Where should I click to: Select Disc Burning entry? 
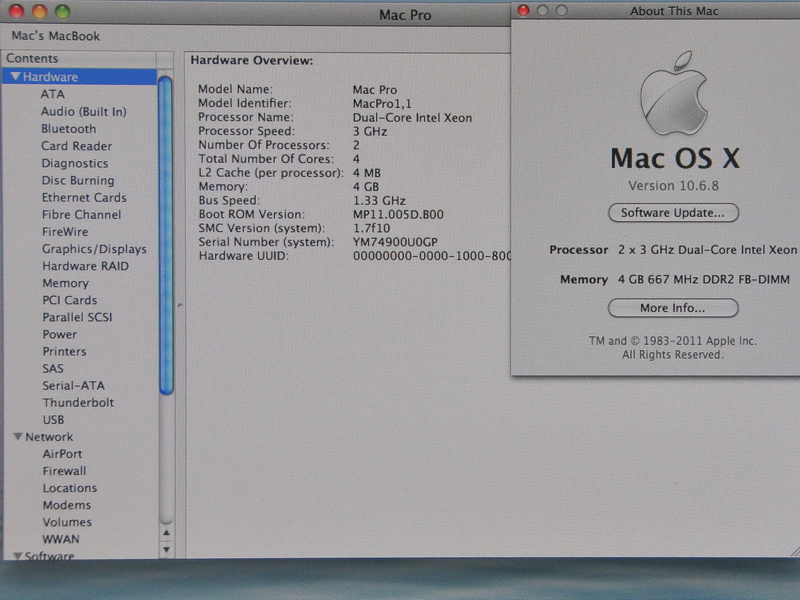78,180
